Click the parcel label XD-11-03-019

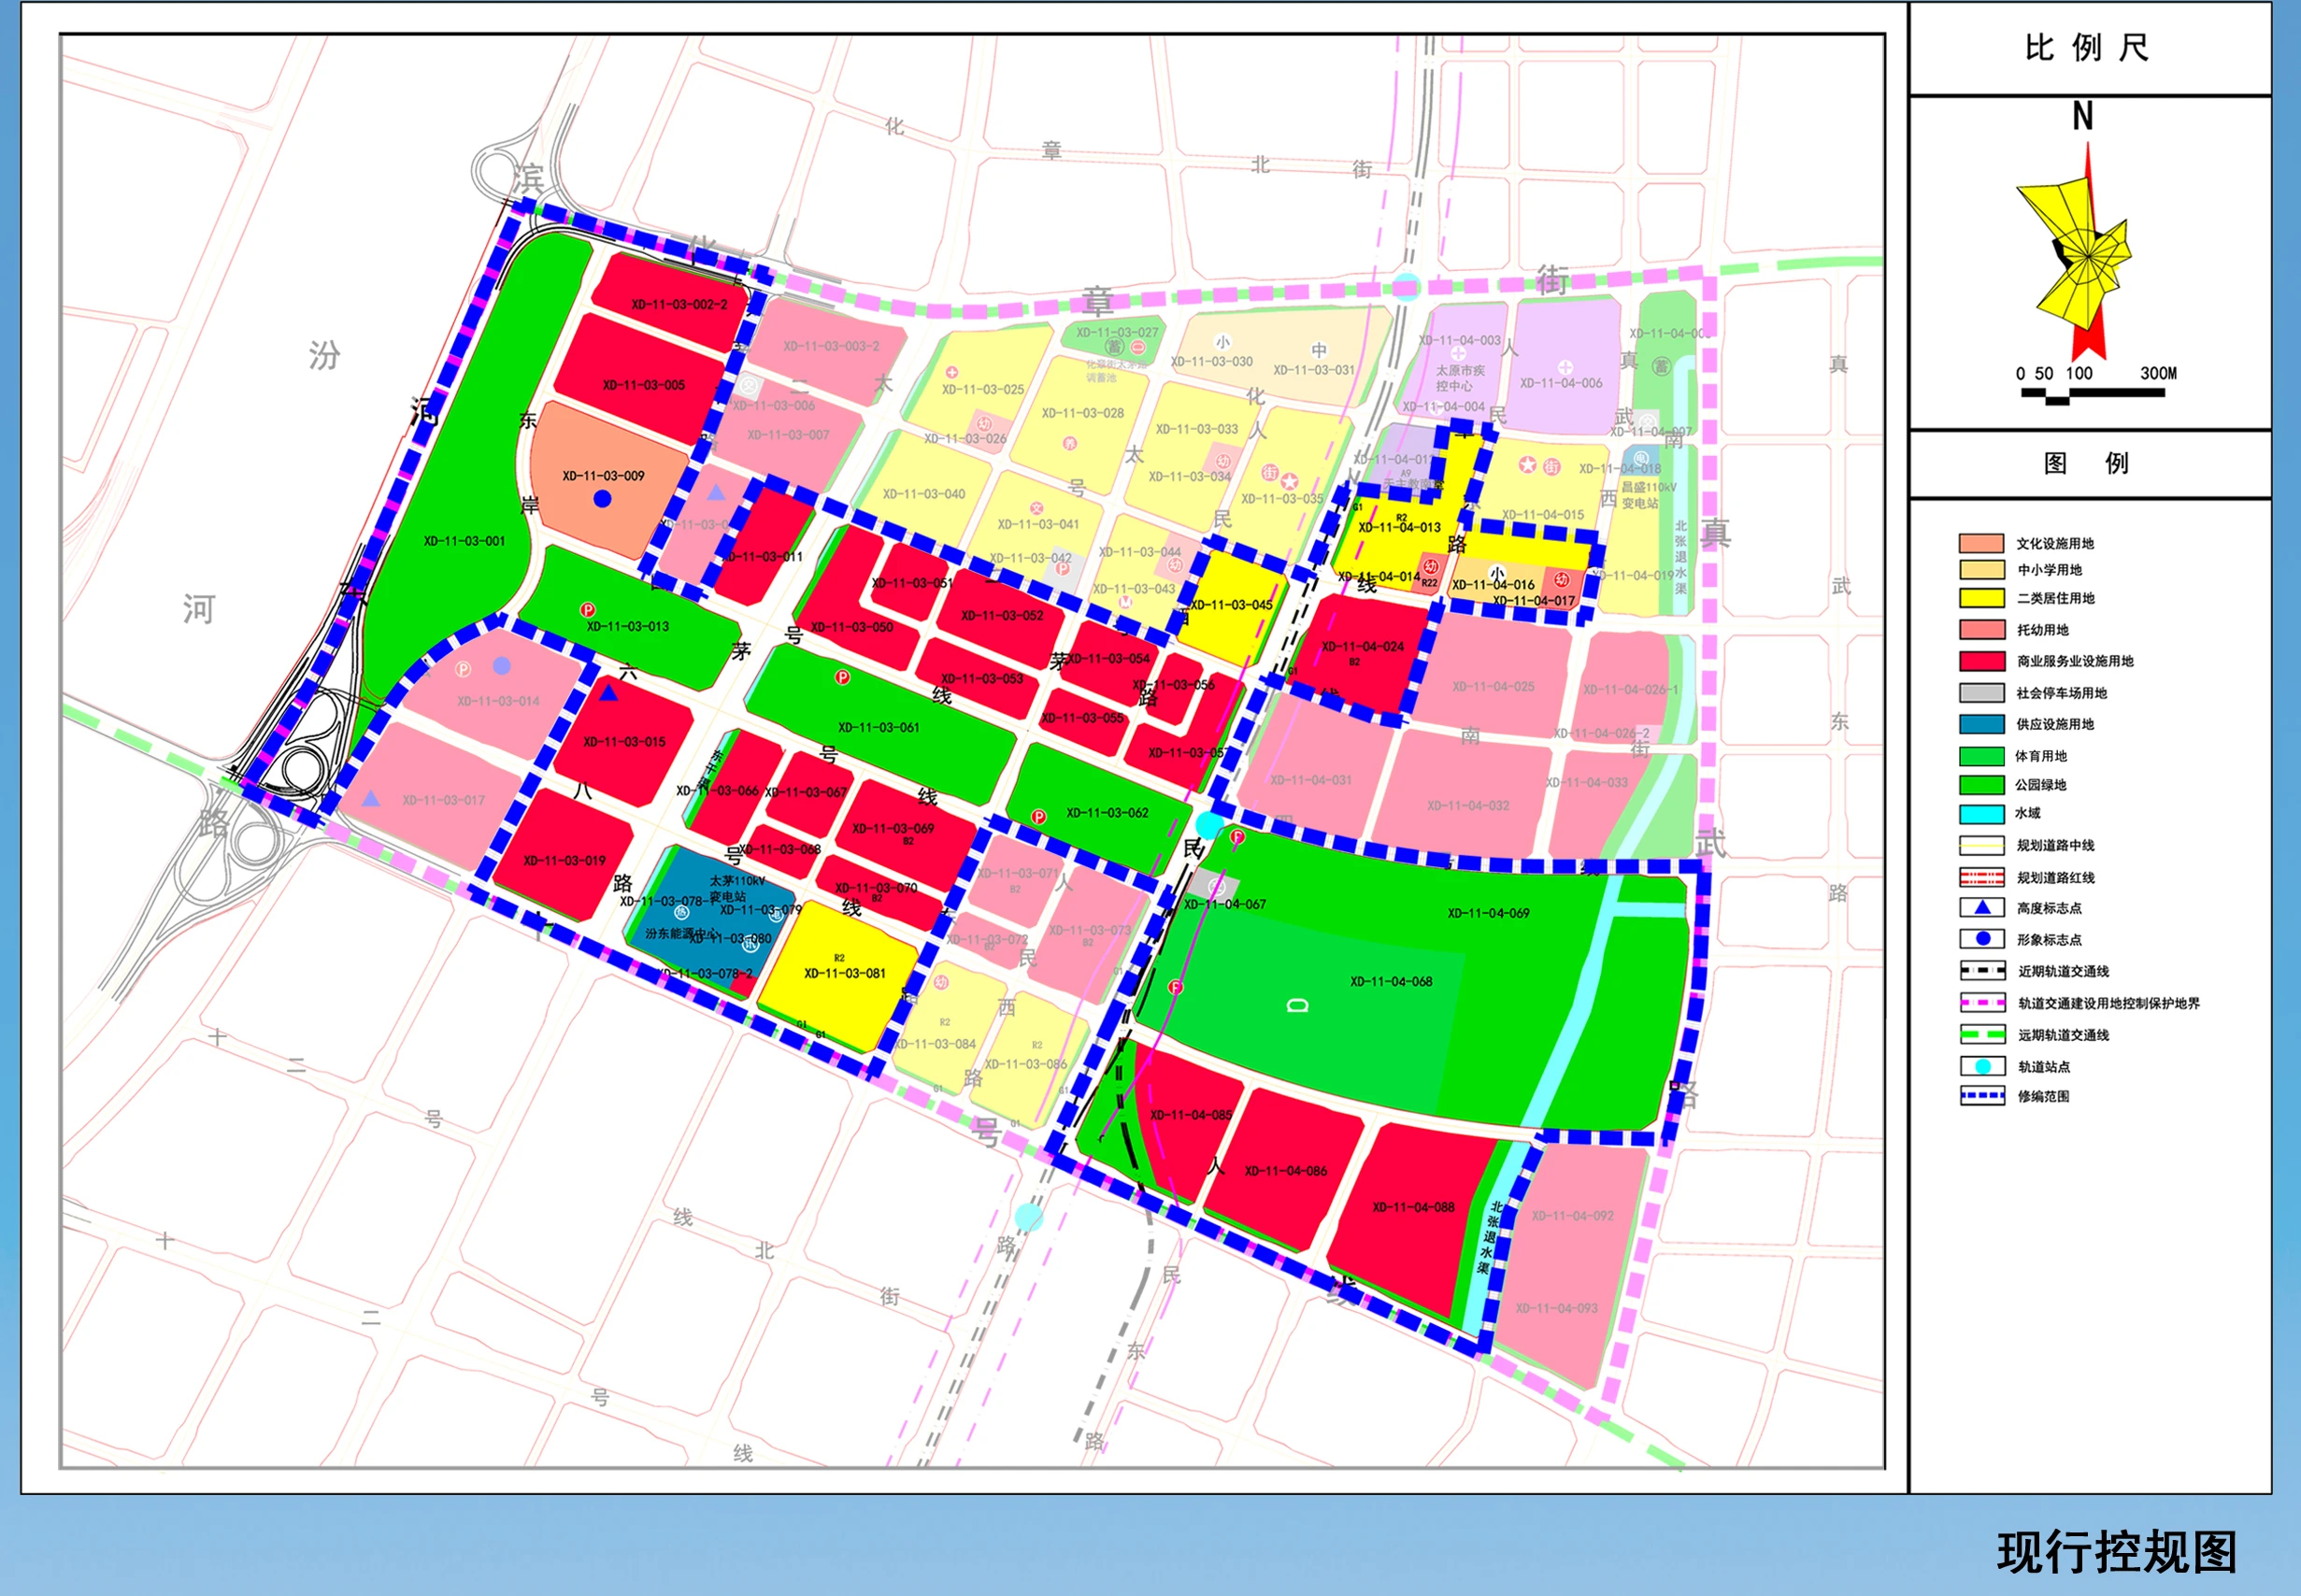coord(564,860)
